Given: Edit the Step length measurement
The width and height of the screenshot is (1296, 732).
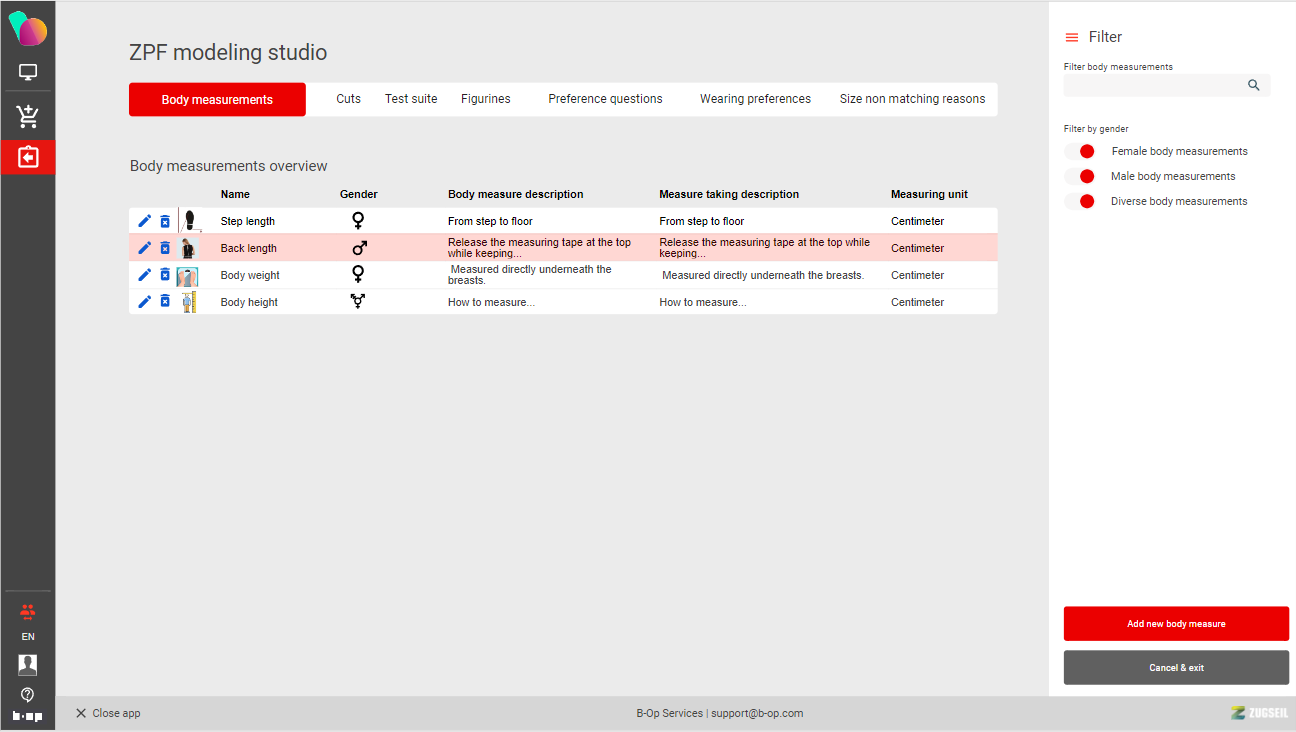Looking at the screenshot, I should pos(144,221).
